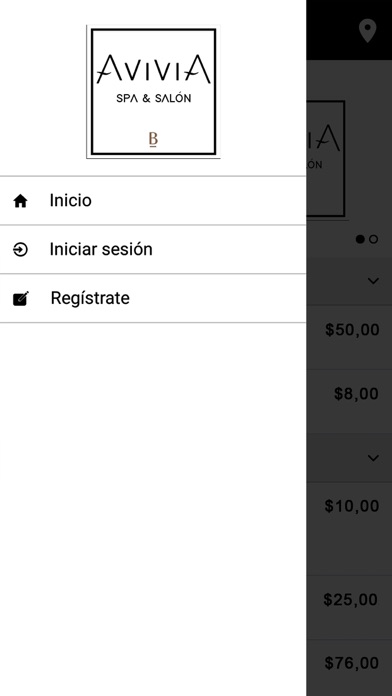The image size is (392, 696).
Task: Select the Inicio menu item
Action: pyautogui.click(x=153, y=201)
